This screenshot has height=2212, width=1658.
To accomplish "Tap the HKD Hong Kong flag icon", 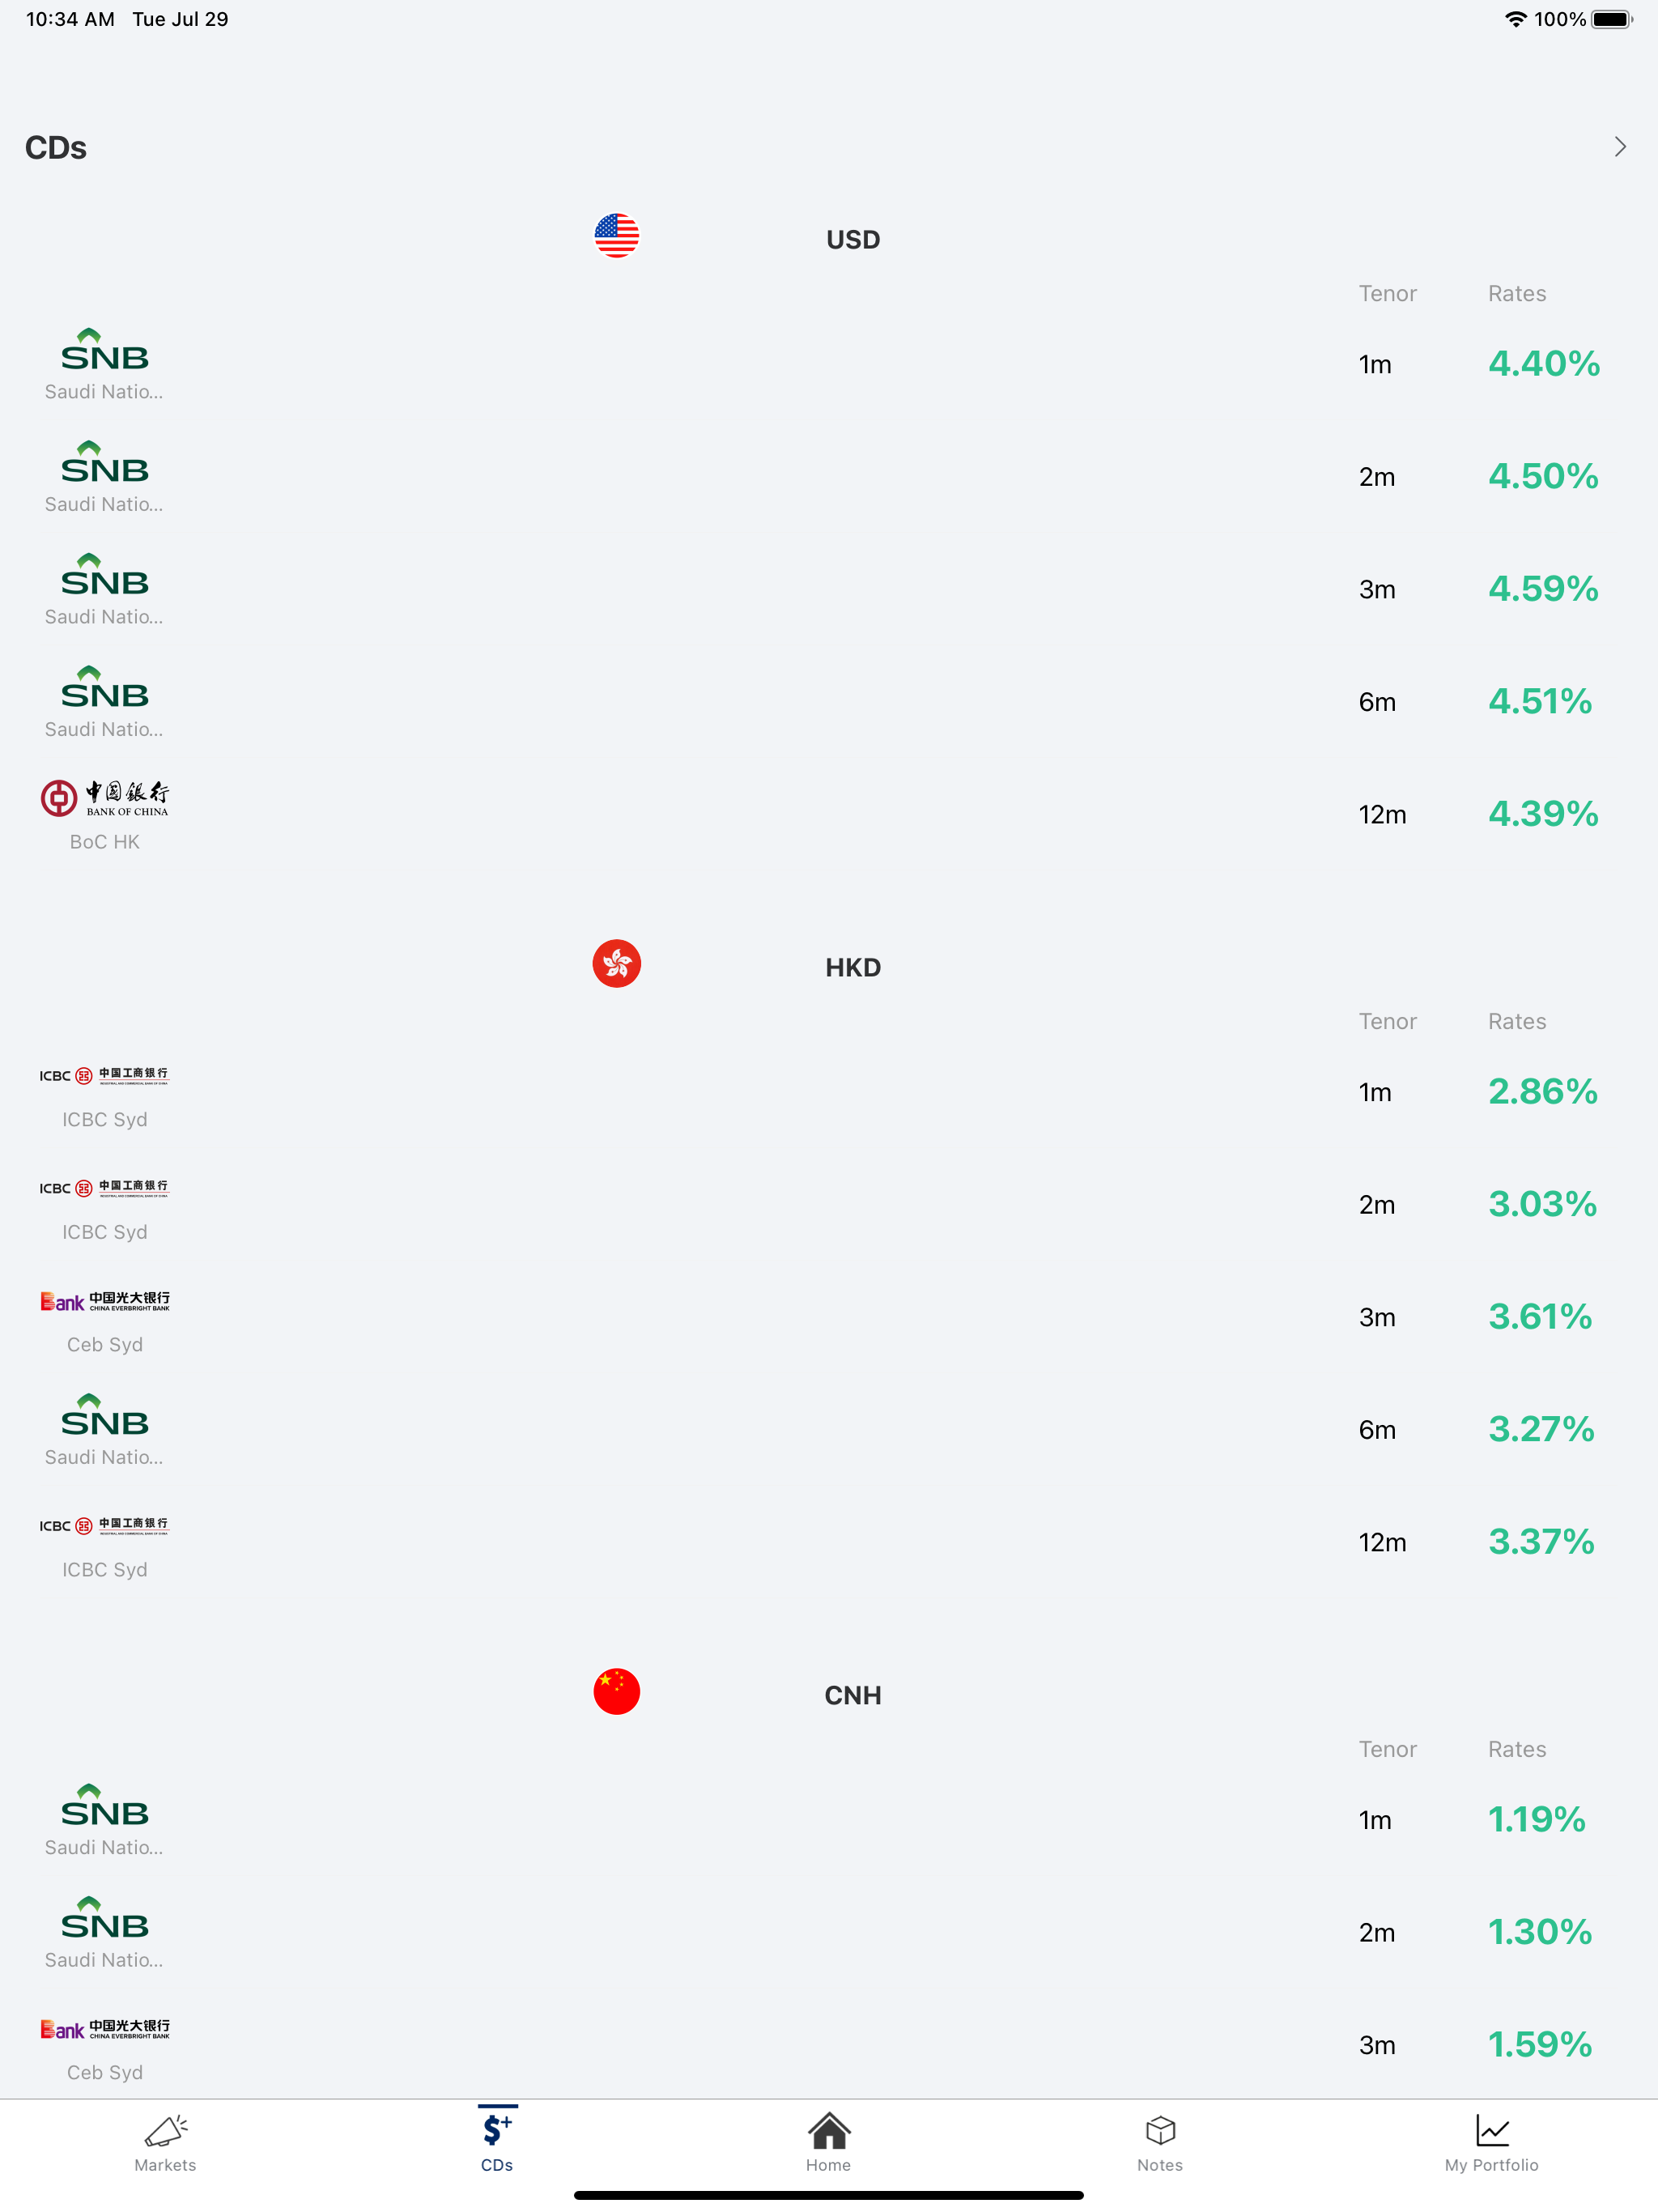I will pyautogui.click(x=616, y=964).
